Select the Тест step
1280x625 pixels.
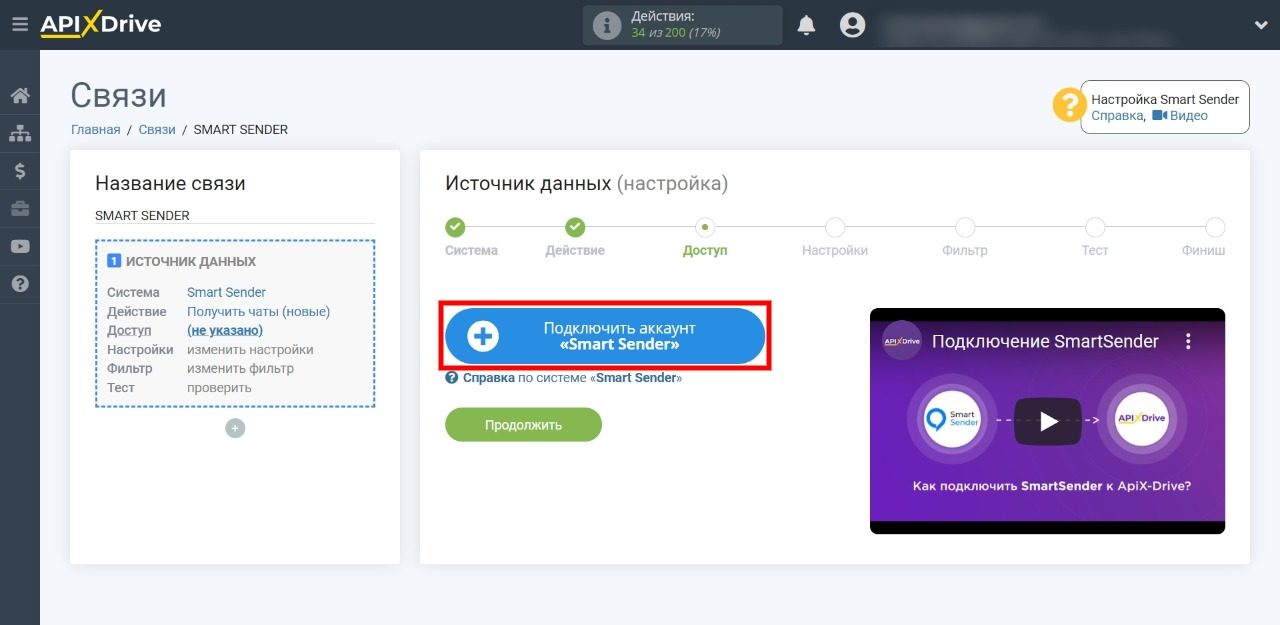(1095, 228)
